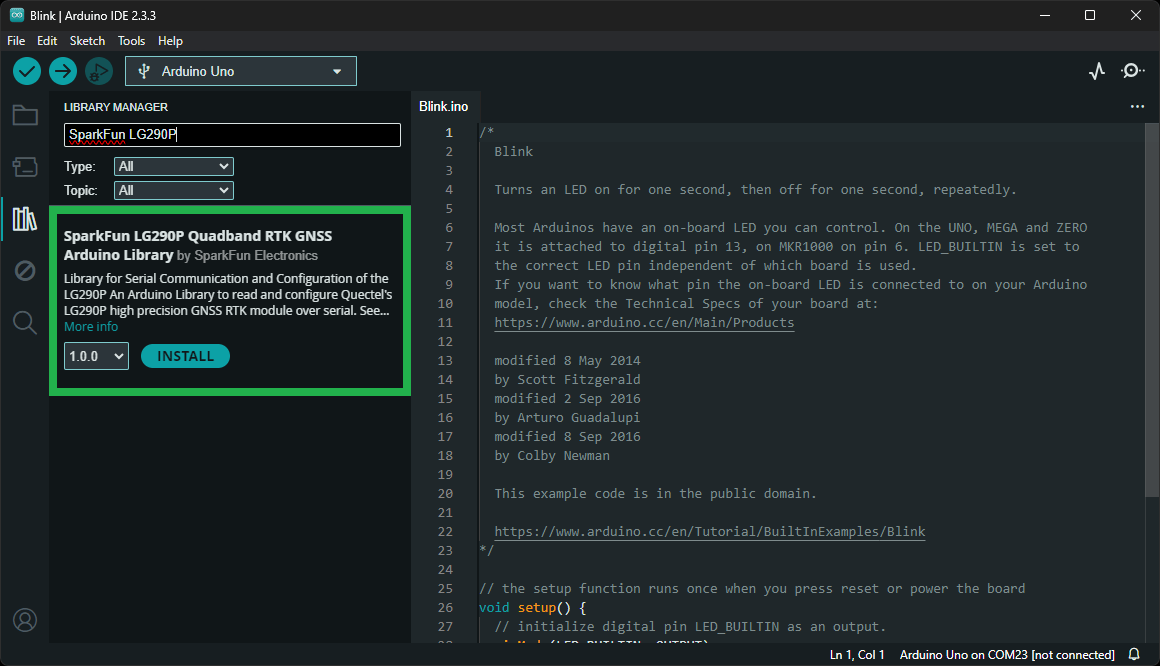Follow the BuiltInExamples/Blink tutorial link
This screenshot has width=1160, height=666.
coord(709,531)
